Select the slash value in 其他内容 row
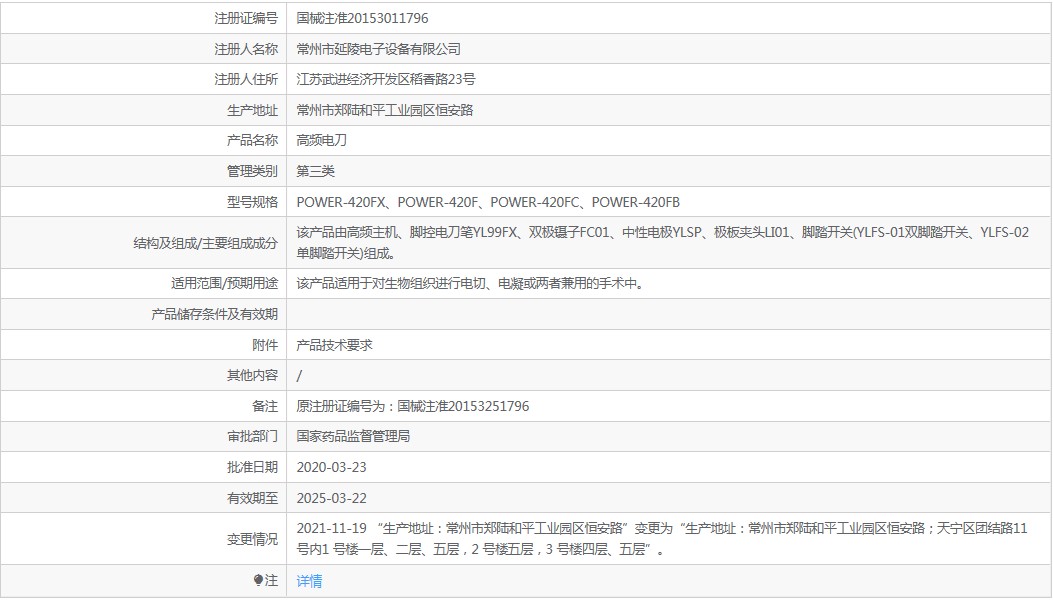Screen dimensions: 1053x605 tap(300, 376)
